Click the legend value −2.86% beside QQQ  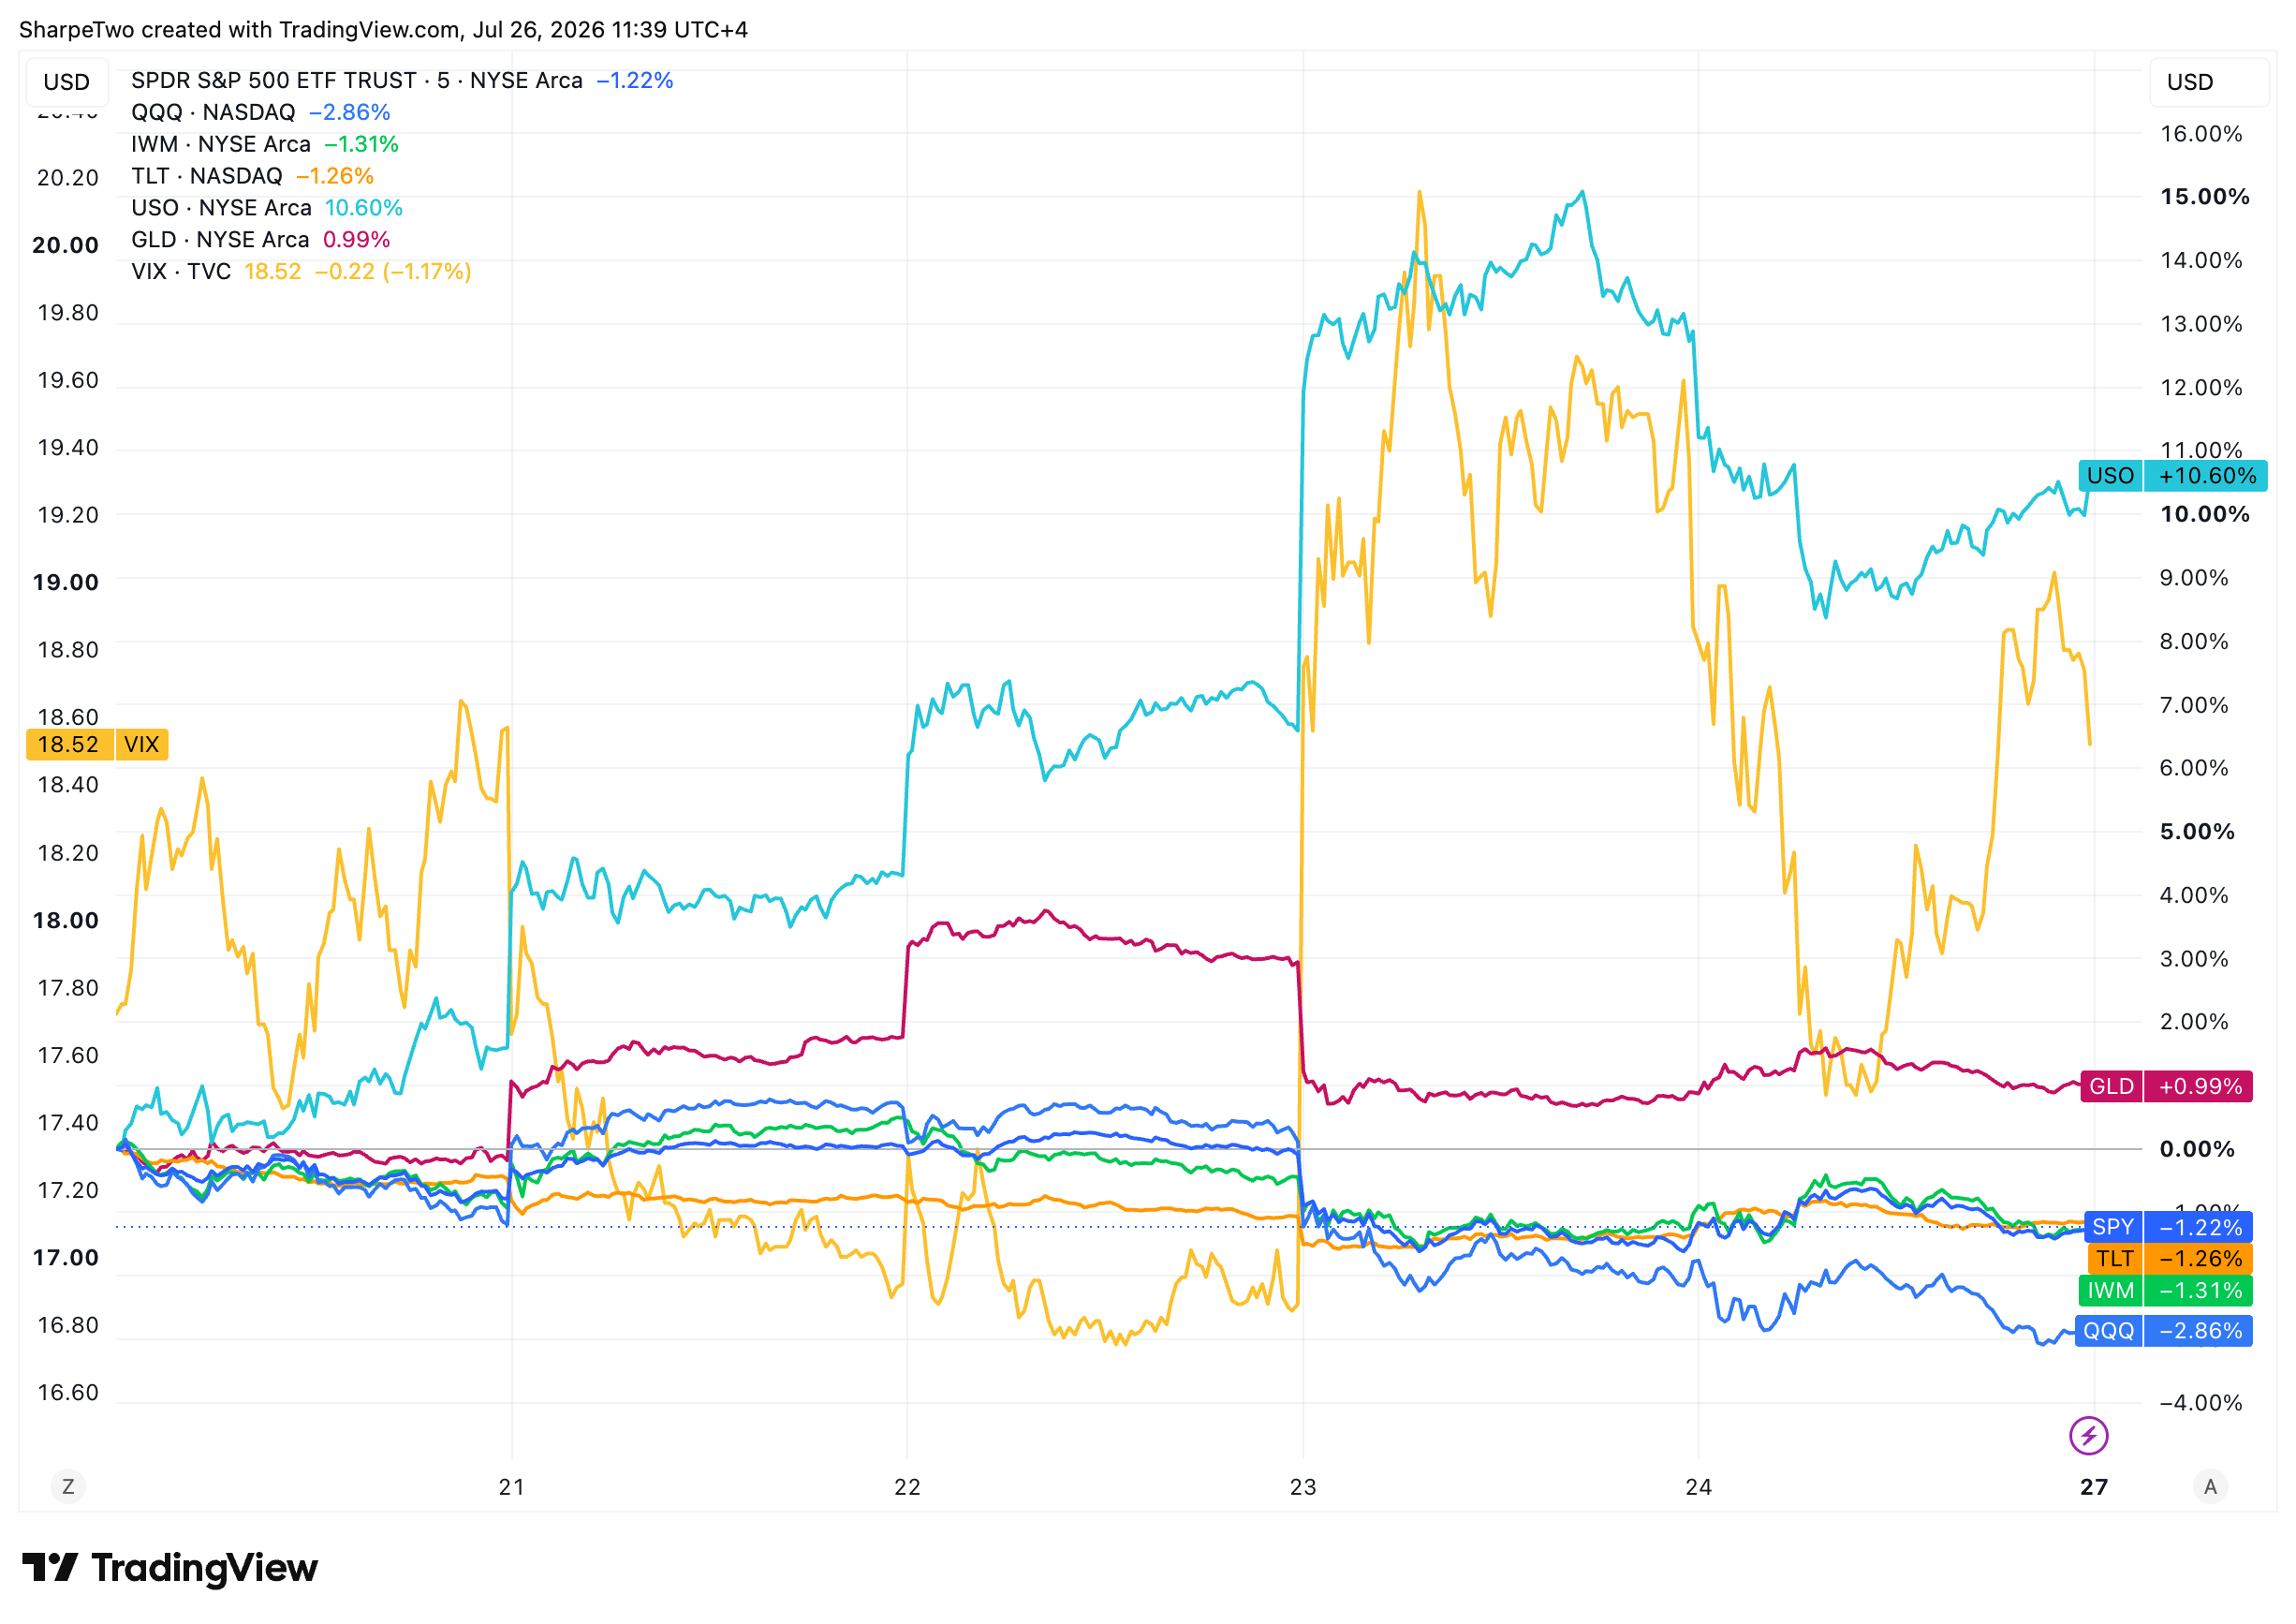tap(349, 112)
